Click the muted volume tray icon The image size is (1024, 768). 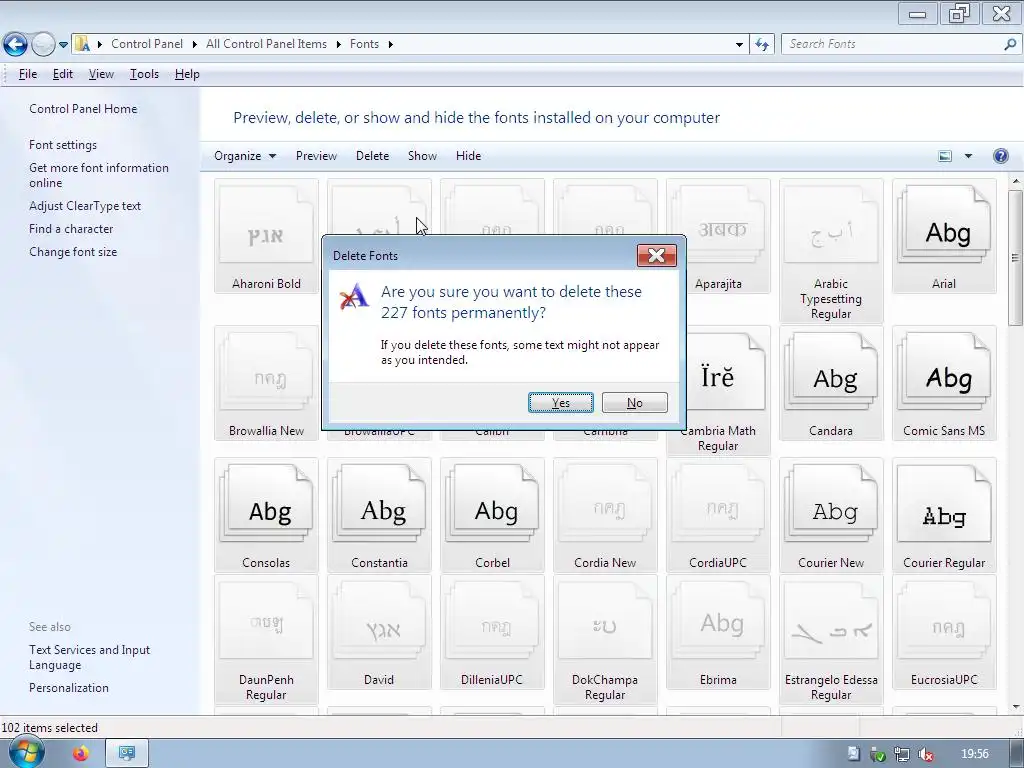click(x=925, y=754)
